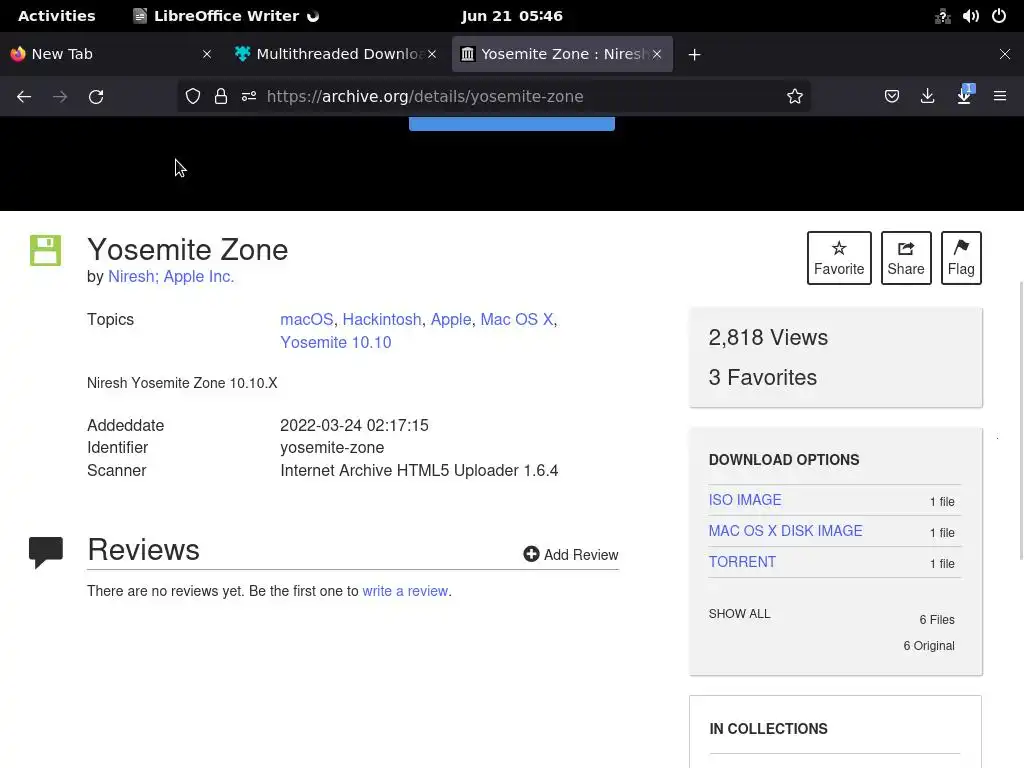
Task: Click the Save to Pocket icon
Action: [891, 97]
